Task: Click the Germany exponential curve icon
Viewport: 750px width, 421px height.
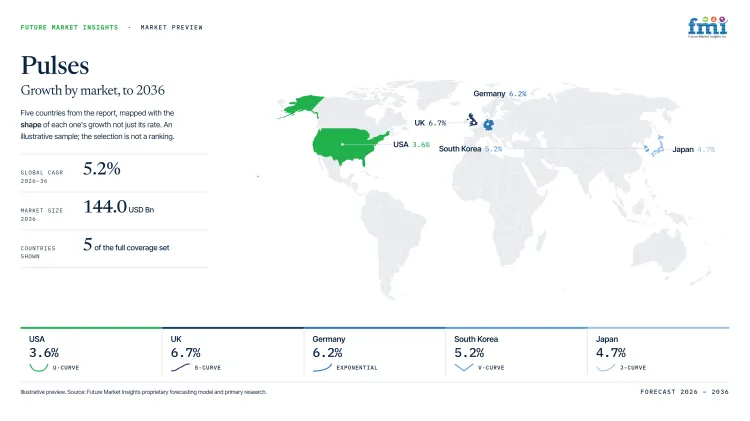Action: 322,367
